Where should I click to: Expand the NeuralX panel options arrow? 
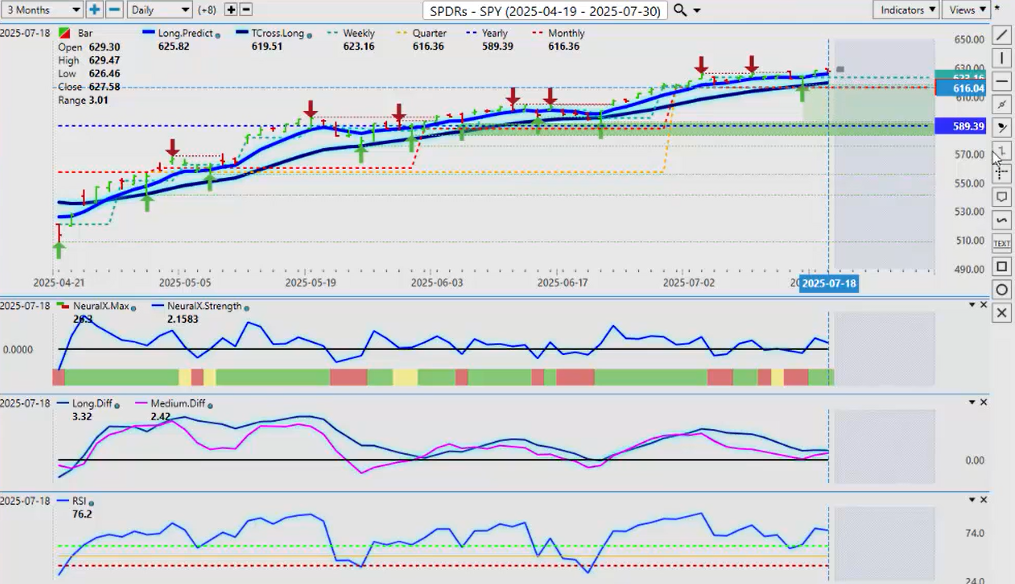coord(970,305)
